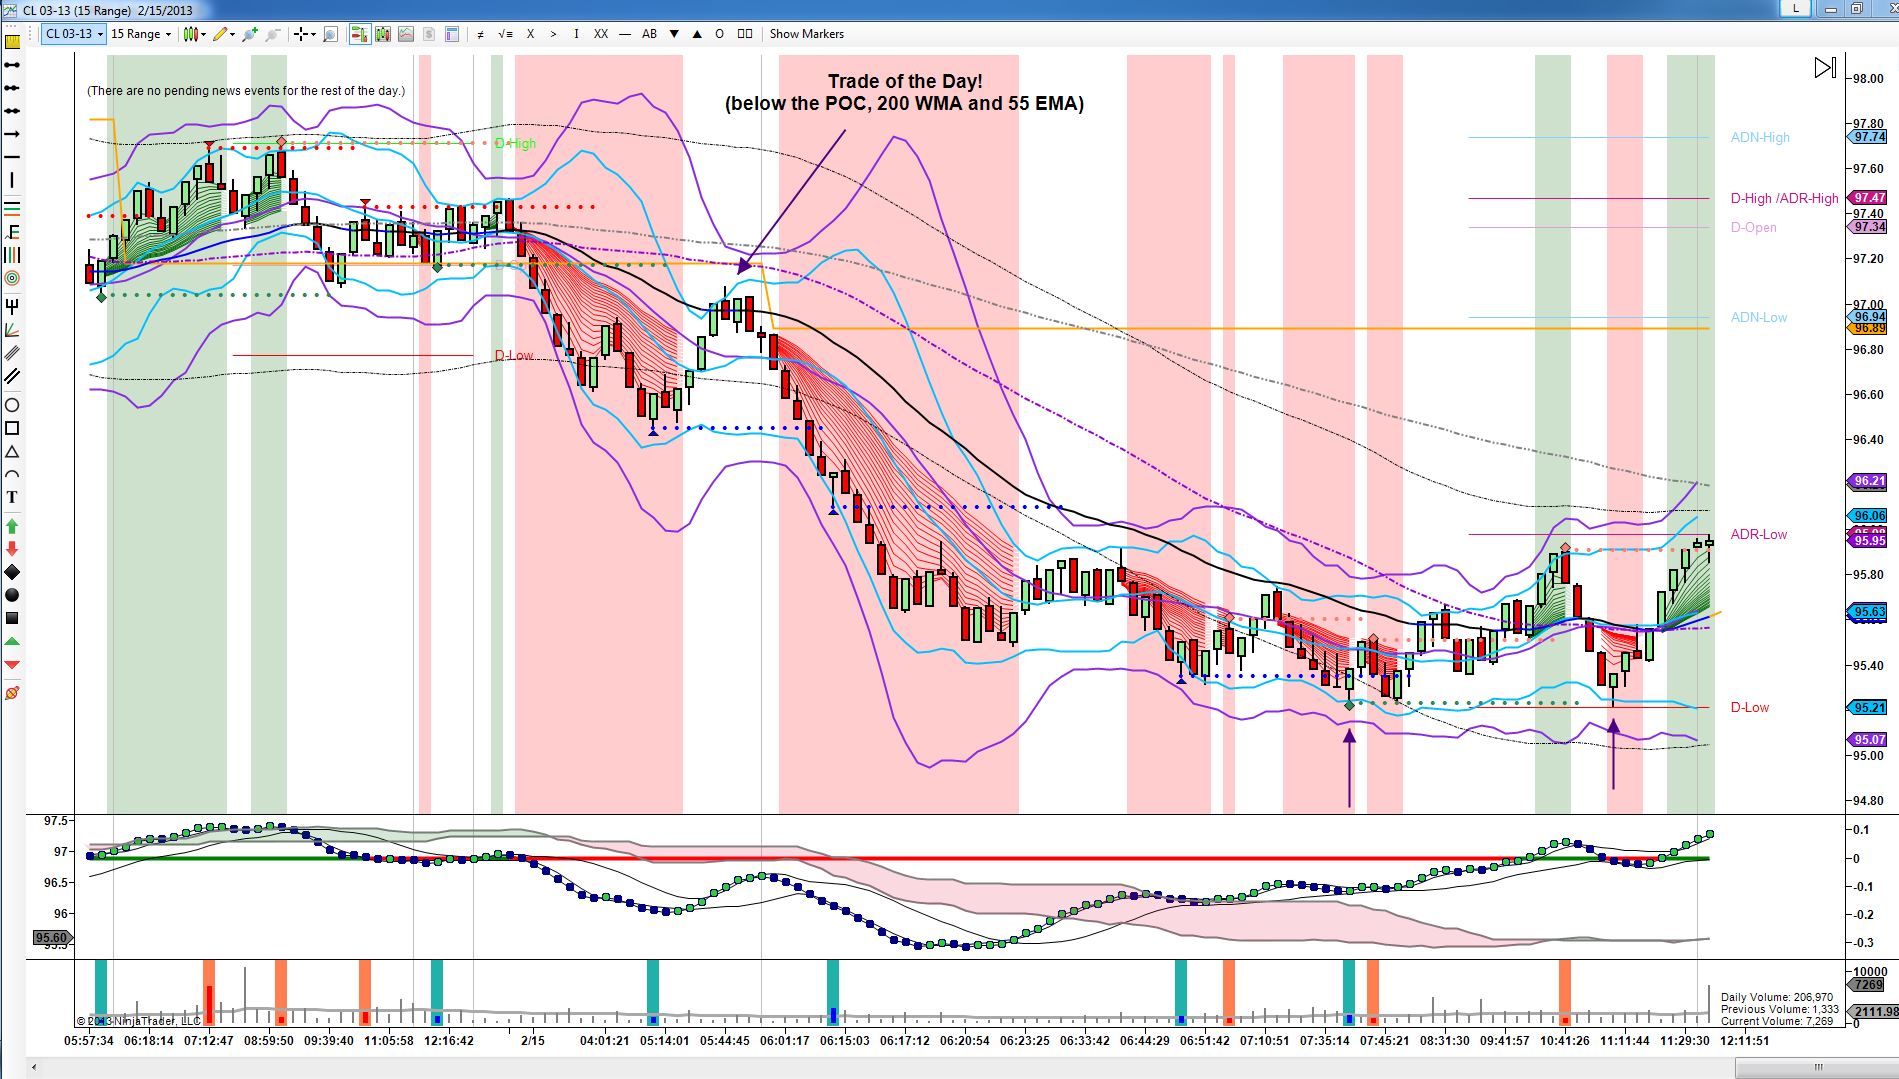Screen dimensions: 1899x1079
Task: Click the square-root-equals toolbar button
Action: (x=505, y=34)
